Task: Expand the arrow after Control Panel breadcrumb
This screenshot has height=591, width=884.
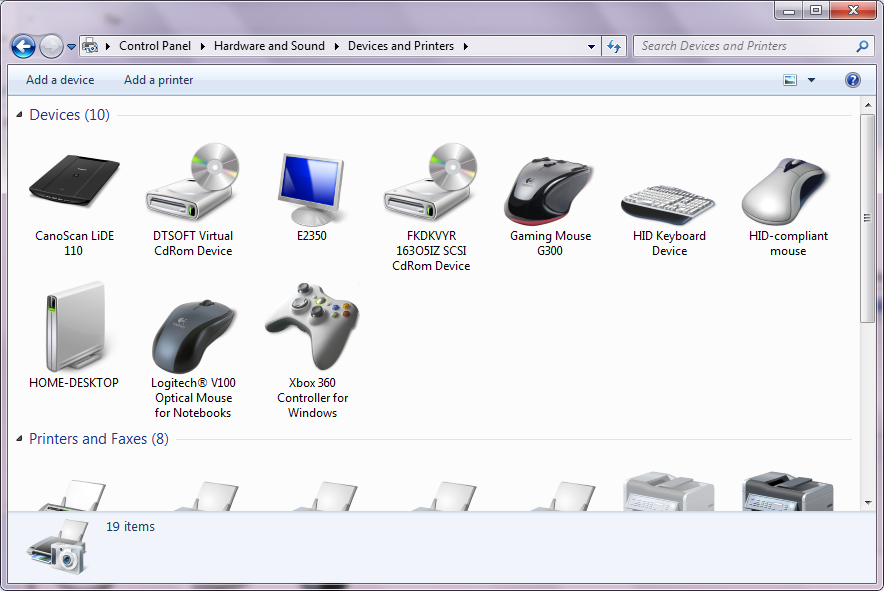Action: pos(202,46)
